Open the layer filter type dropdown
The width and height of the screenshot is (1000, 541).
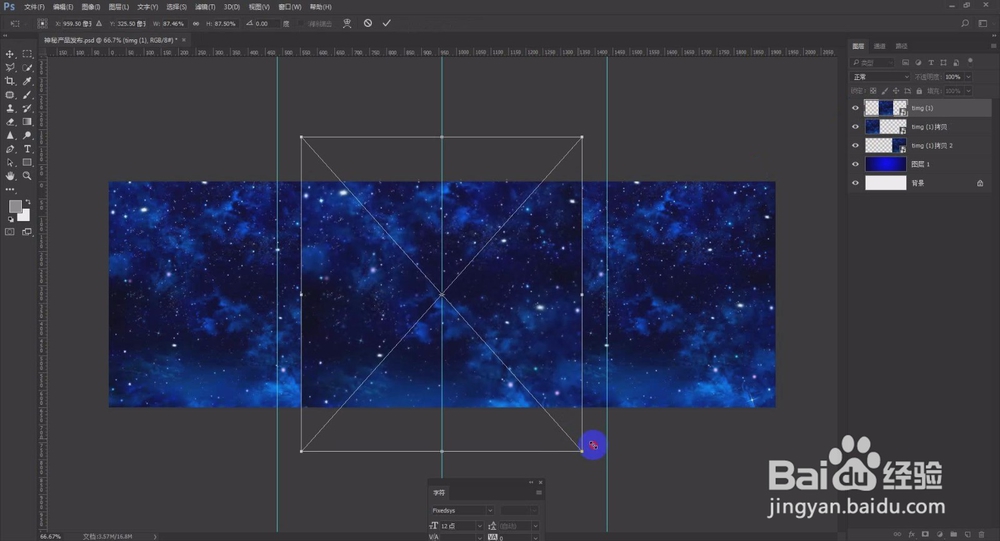point(872,63)
